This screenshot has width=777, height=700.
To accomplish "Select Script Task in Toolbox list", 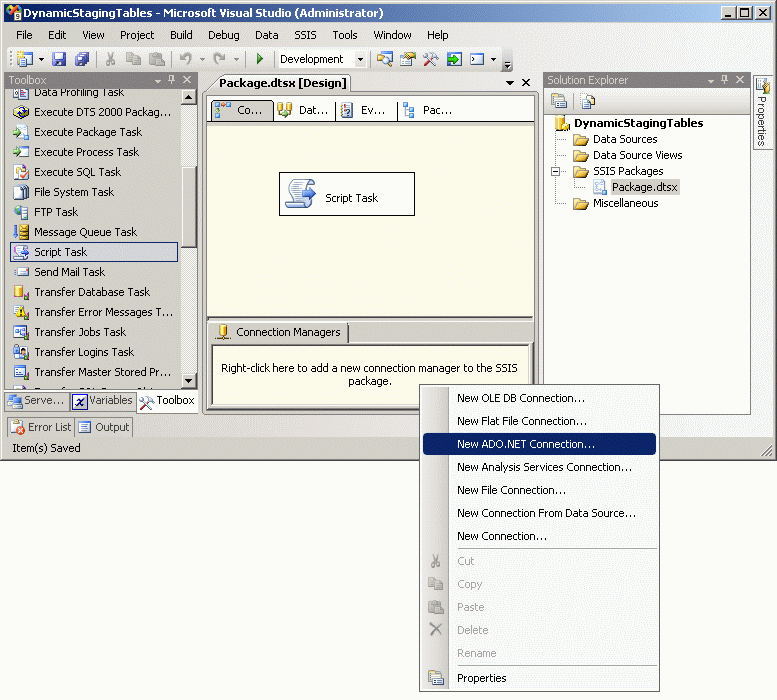I will [94, 252].
